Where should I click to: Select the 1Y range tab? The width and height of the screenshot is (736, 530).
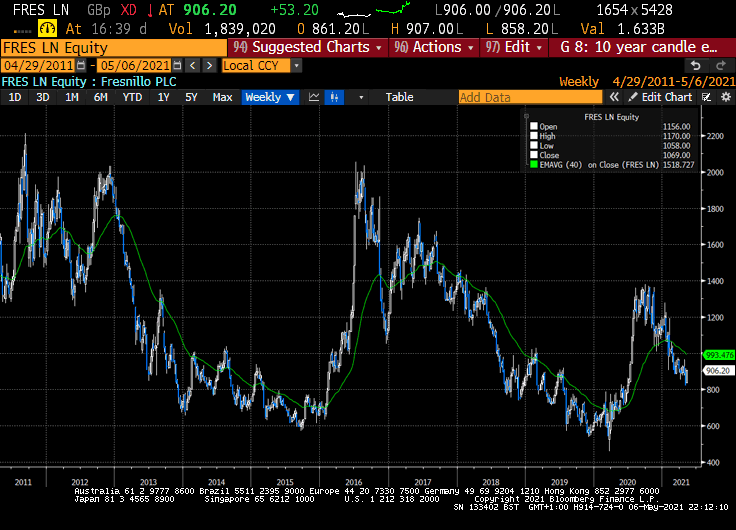[x=163, y=97]
